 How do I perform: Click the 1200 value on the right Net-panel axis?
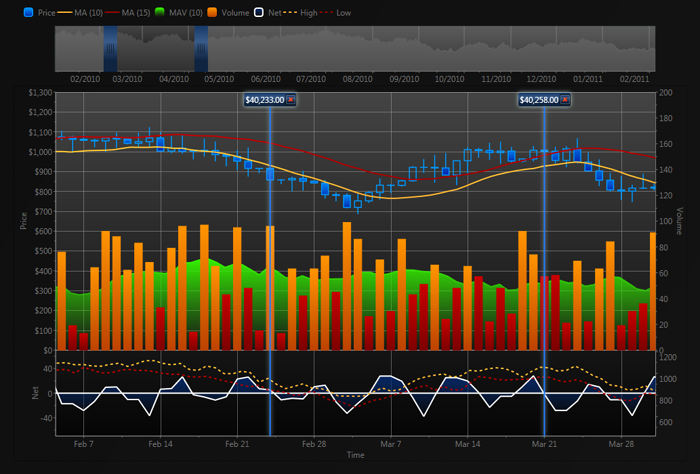click(x=667, y=358)
